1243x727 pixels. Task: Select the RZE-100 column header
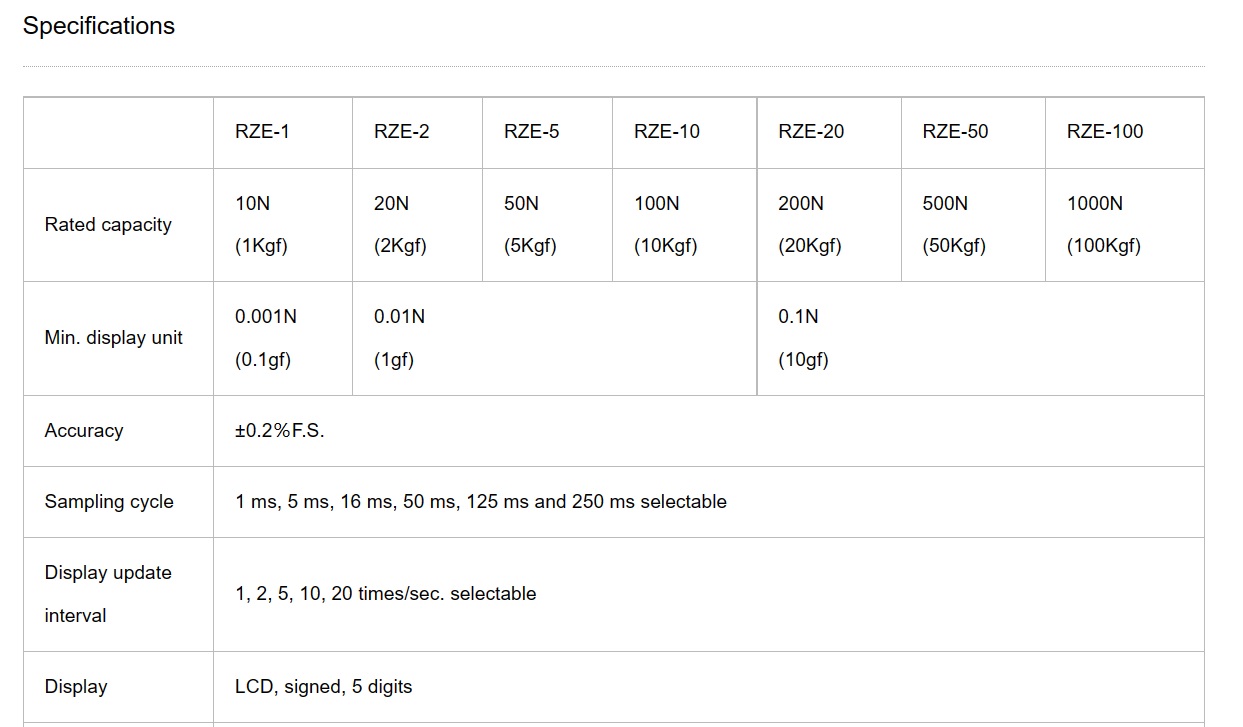click(1105, 132)
